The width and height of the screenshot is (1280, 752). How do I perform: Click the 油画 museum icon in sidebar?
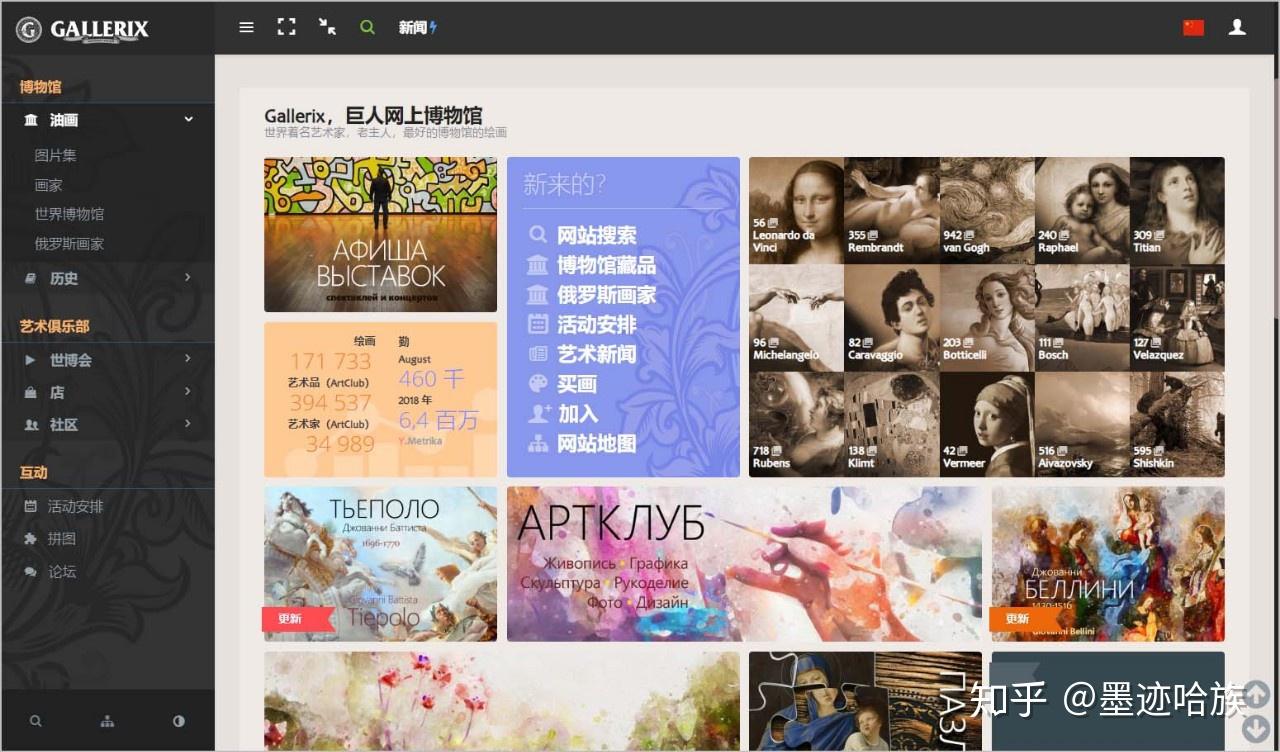pyautogui.click(x=30, y=120)
